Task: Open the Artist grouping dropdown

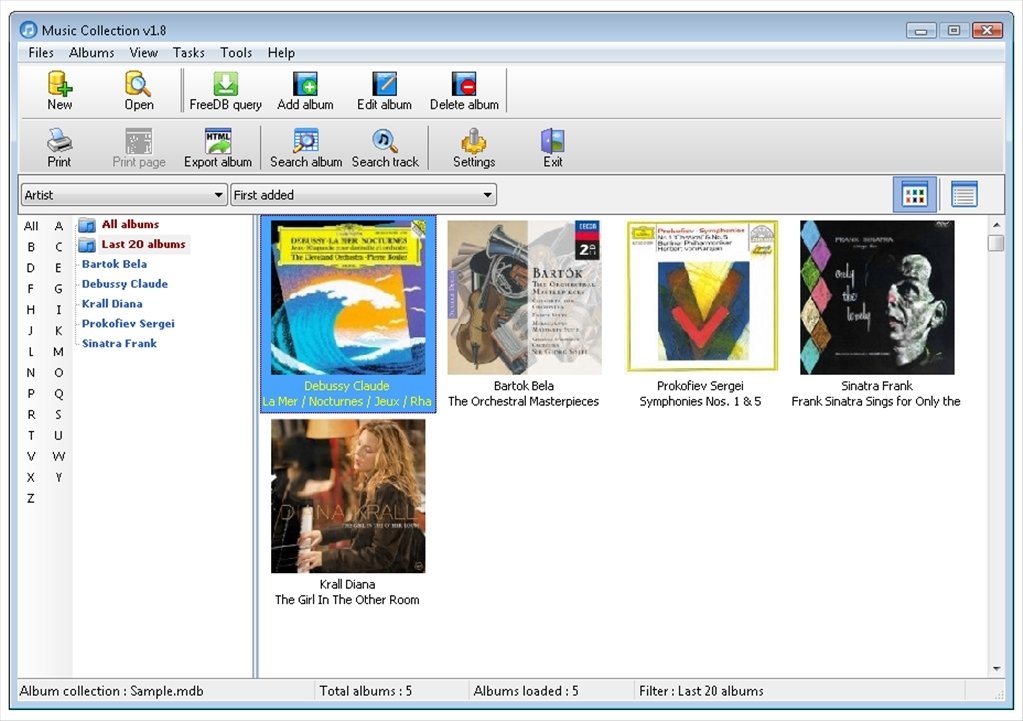Action: (x=123, y=194)
